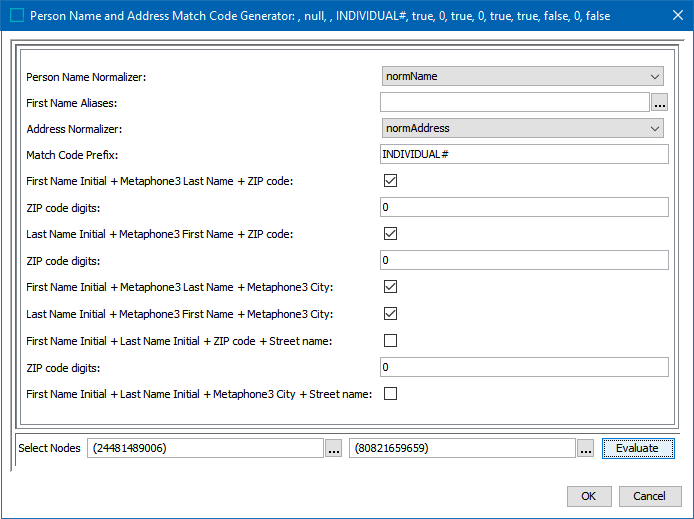Open browse button next to First Name Aliases
Image resolution: width=694 pixels, height=519 pixels.
coord(660,102)
